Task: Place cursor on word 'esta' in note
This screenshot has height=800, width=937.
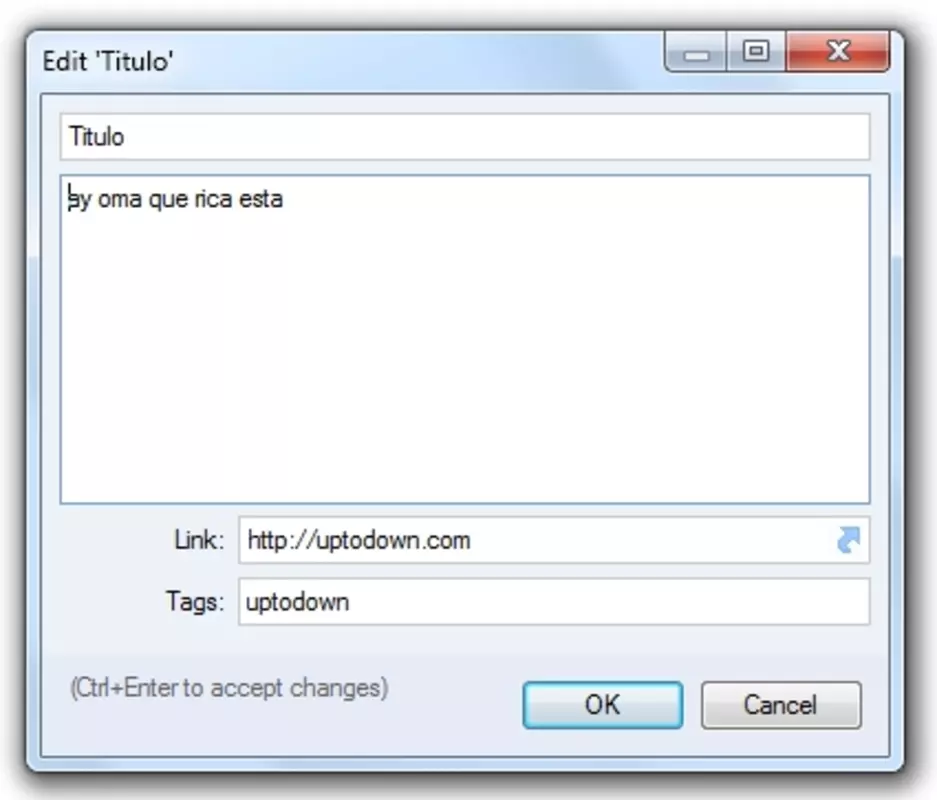Action: point(261,199)
